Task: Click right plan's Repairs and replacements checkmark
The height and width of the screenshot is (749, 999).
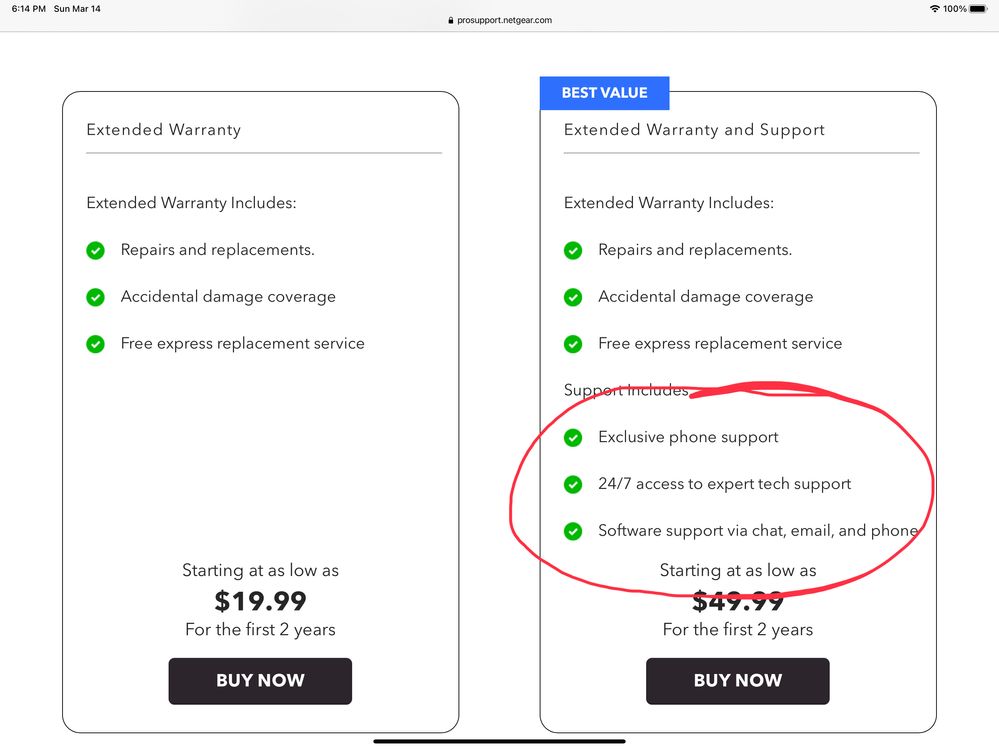Action: pyautogui.click(x=573, y=250)
